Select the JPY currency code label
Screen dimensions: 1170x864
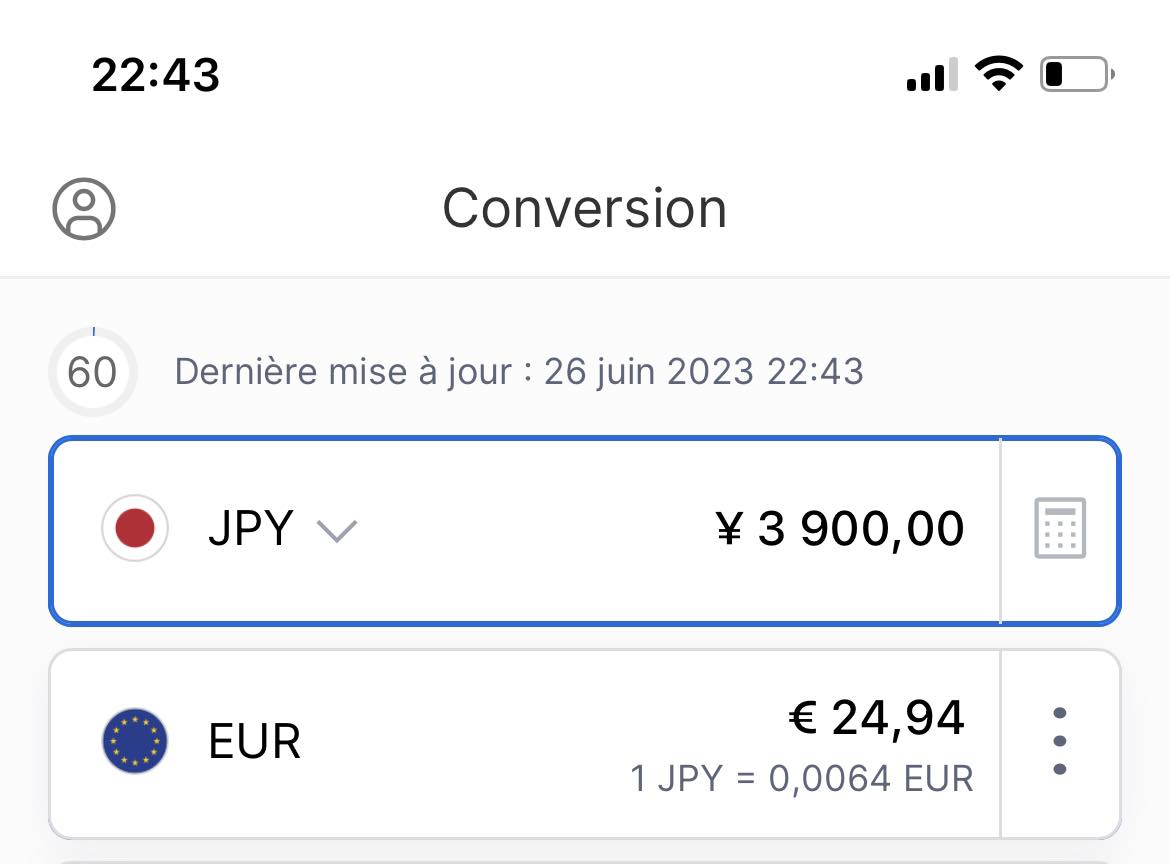(x=251, y=528)
